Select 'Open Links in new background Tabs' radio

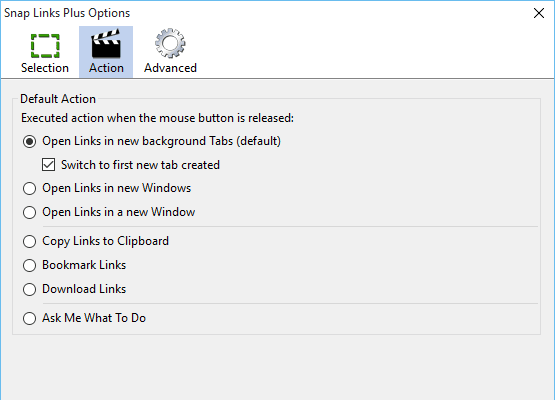29,142
